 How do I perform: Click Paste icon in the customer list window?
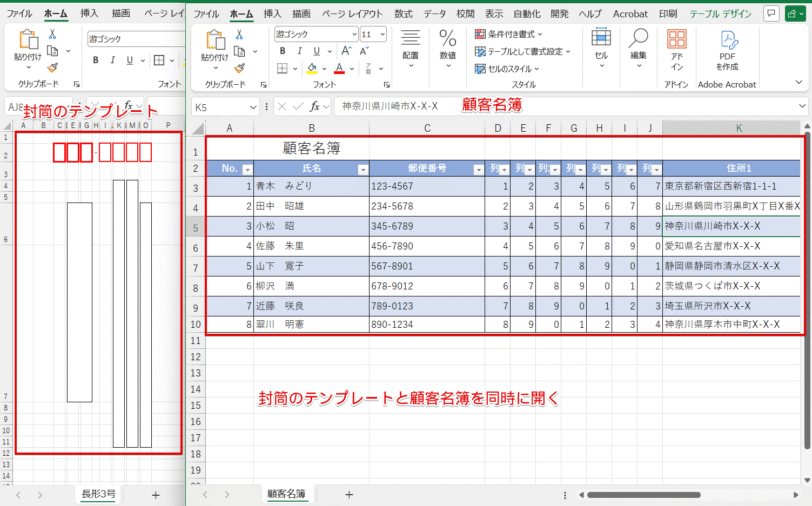pos(214,40)
